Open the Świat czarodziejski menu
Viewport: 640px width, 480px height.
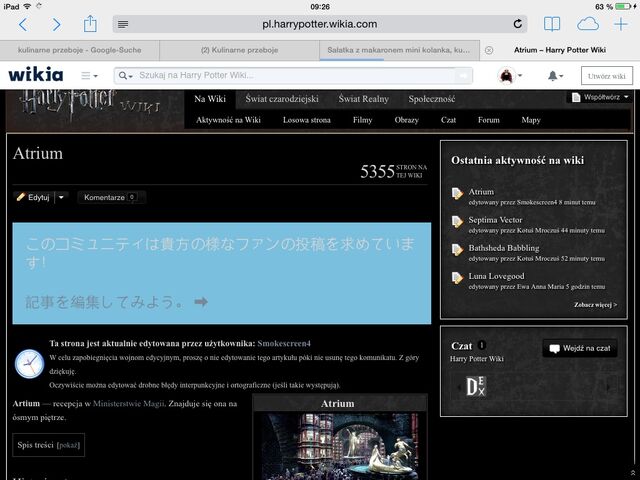(282, 99)
